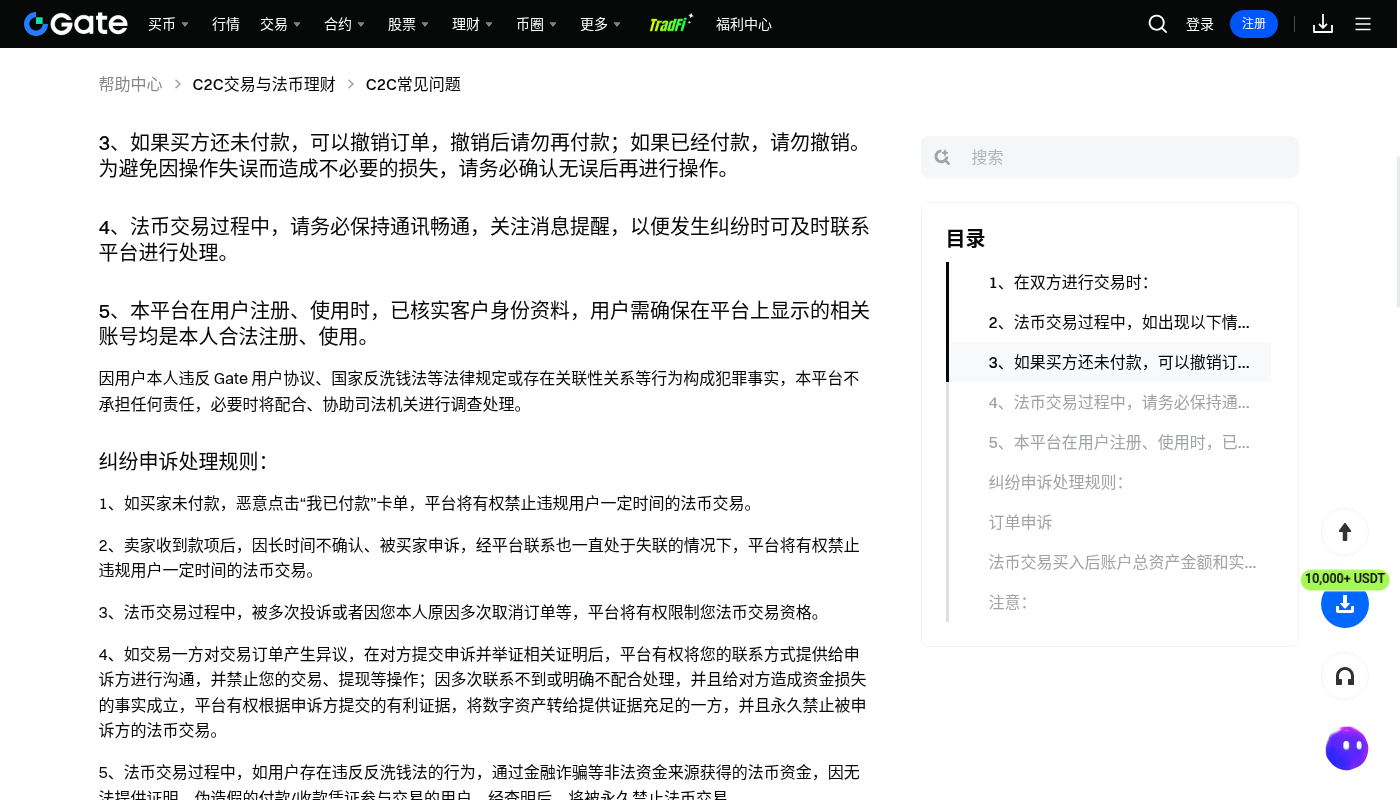1400x800 pixels.
Task: Expand the 股票 dropdown menu
Action: (408, 24)
